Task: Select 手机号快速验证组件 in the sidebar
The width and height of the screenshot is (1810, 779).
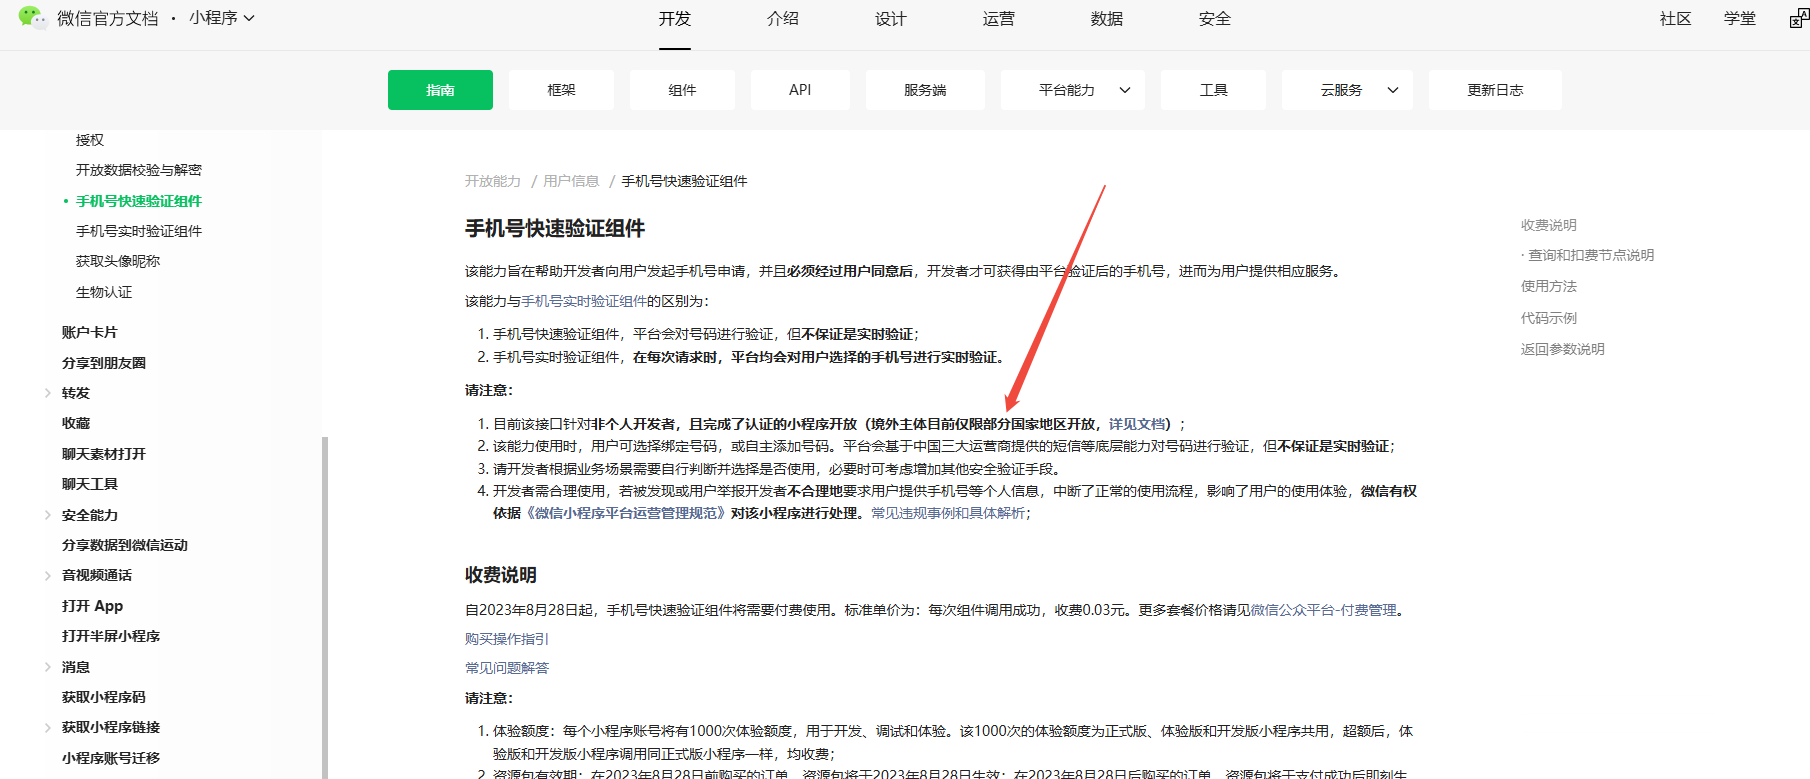Action: pyautogui.click(x=139, y=201)
